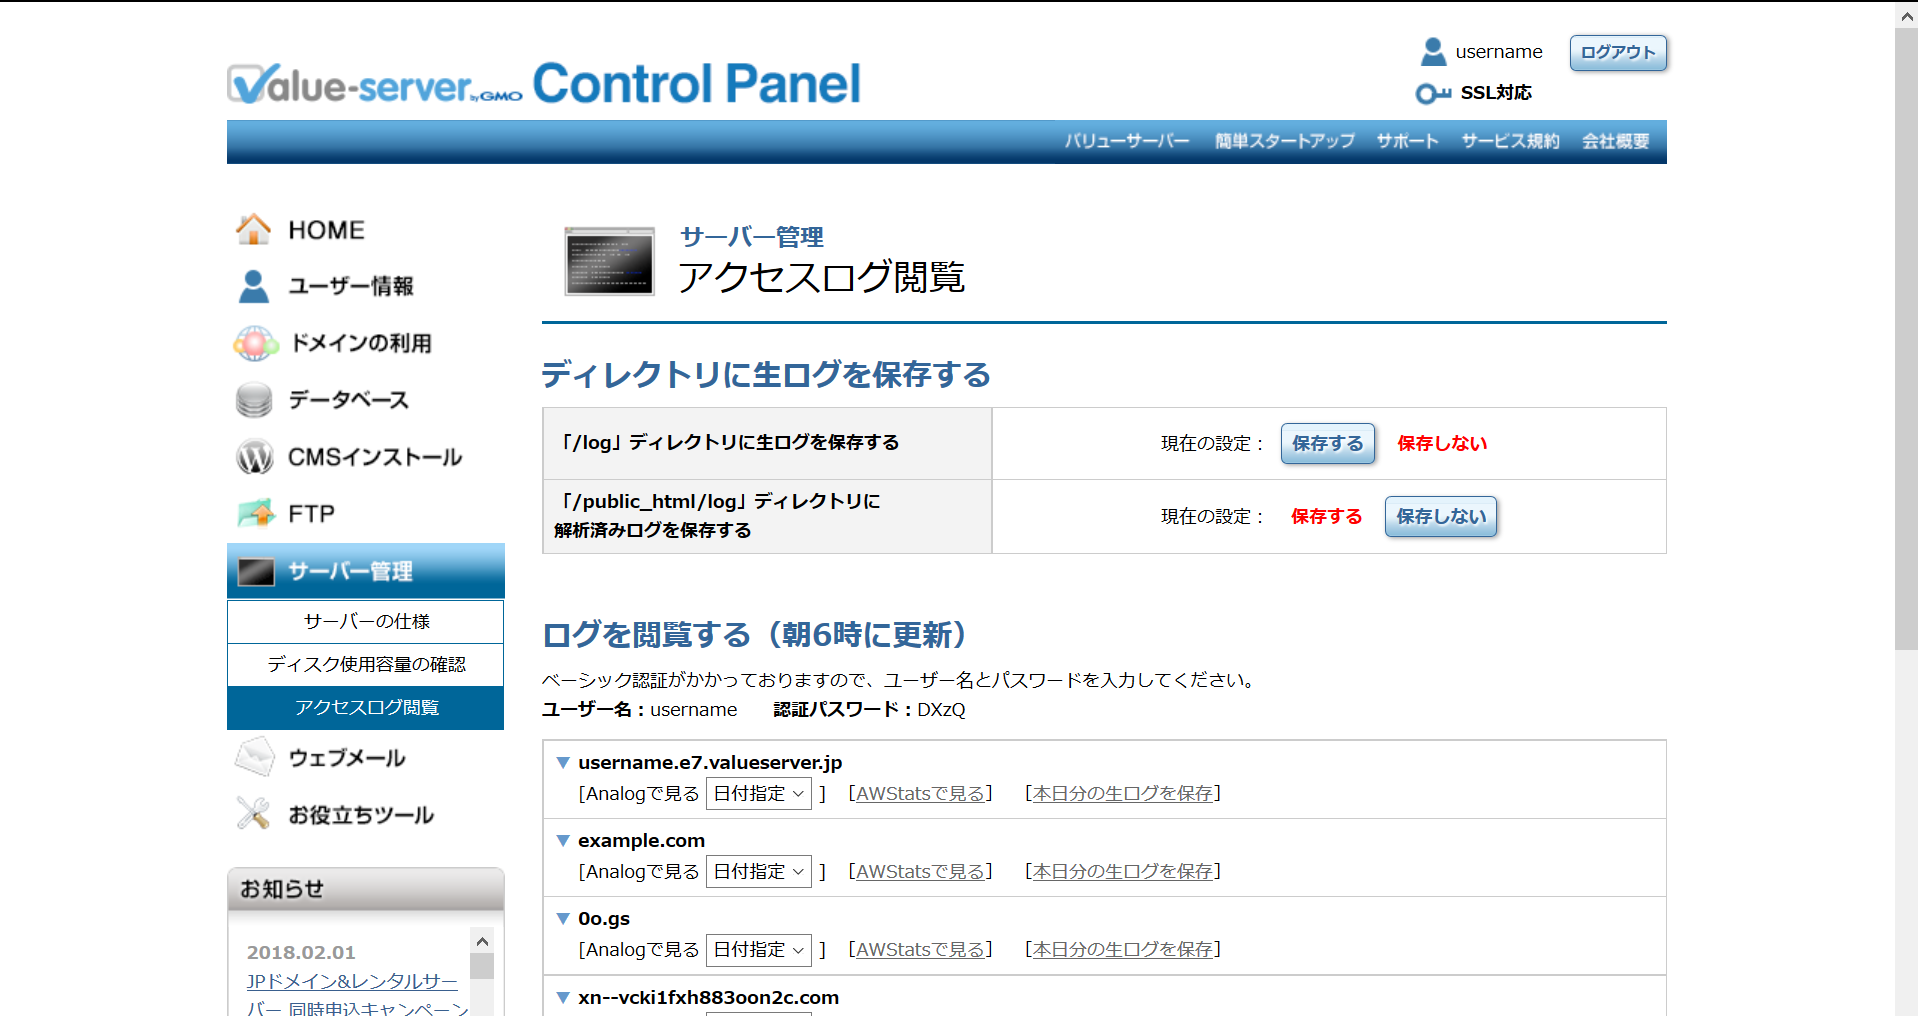Open the database cylinder icon
This screenshot has height=1016, width=1918.
click(x=254, y=400)
